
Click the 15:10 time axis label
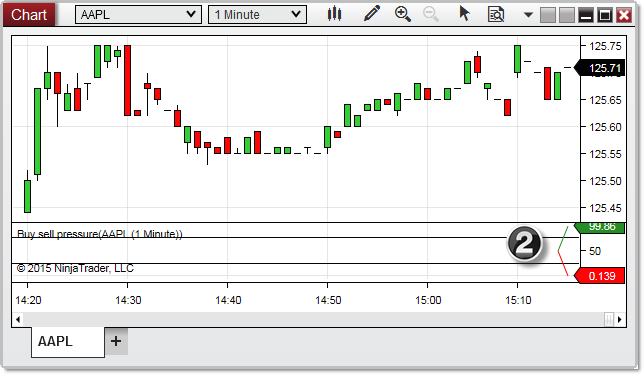tap(518, 300)
